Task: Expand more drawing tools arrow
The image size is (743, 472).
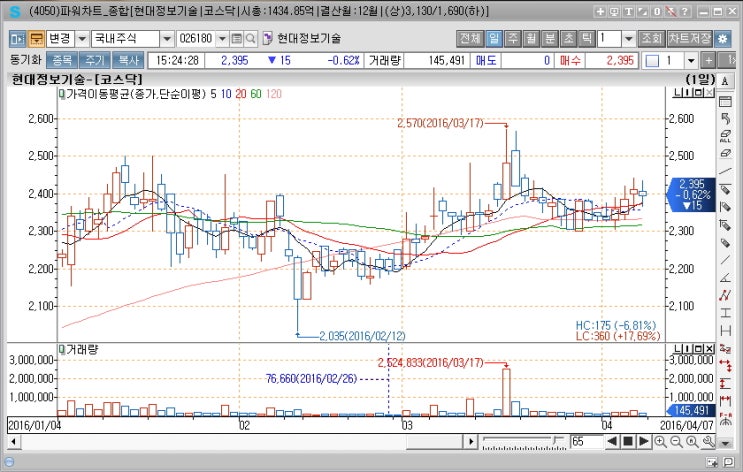Action: [725, 444]
